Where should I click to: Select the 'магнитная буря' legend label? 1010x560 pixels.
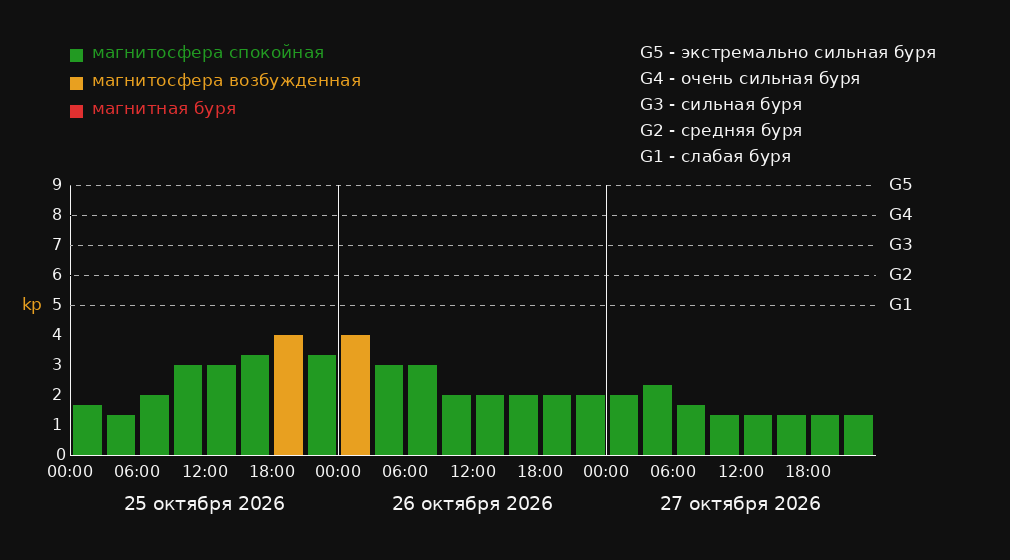click(x=164, y=109)
